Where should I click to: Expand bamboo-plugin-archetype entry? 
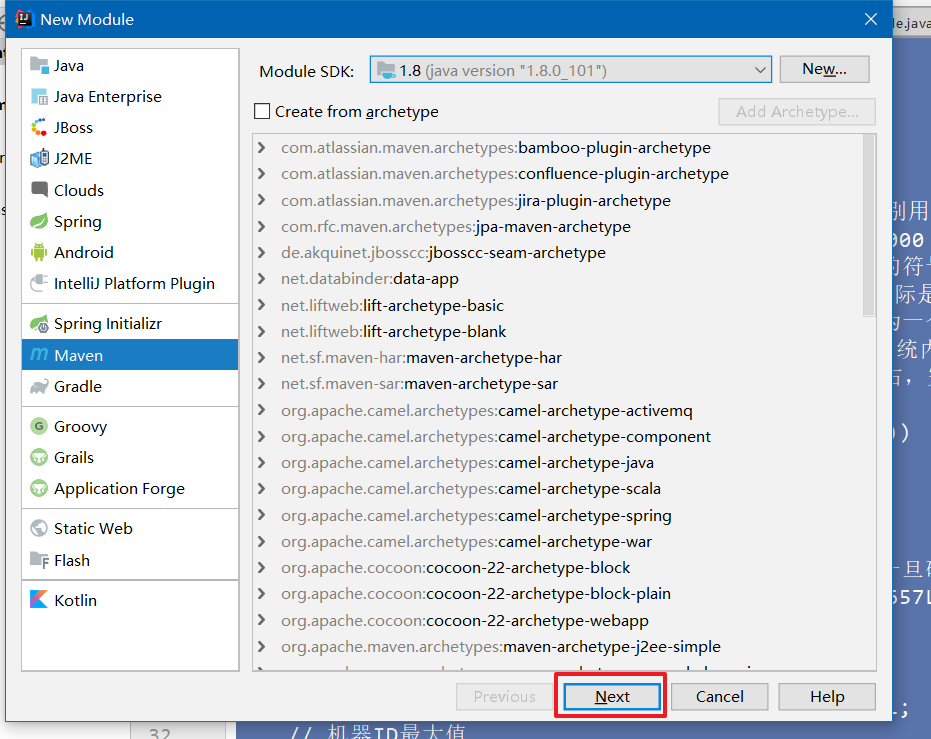(262, 147)
